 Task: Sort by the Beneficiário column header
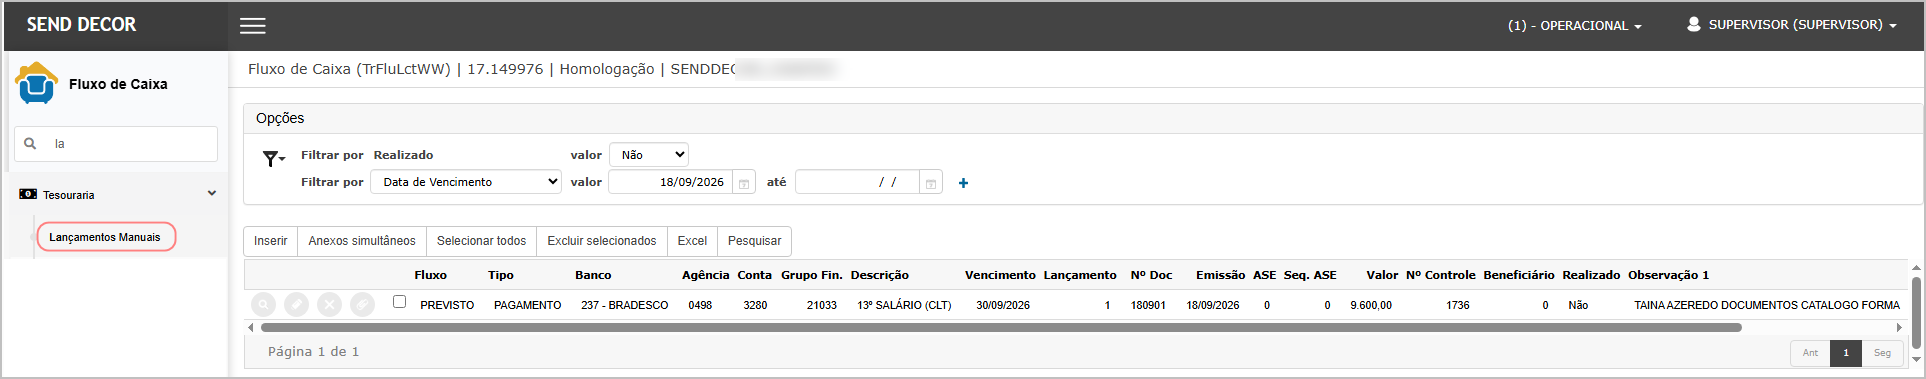click(x=1519, y=275)
